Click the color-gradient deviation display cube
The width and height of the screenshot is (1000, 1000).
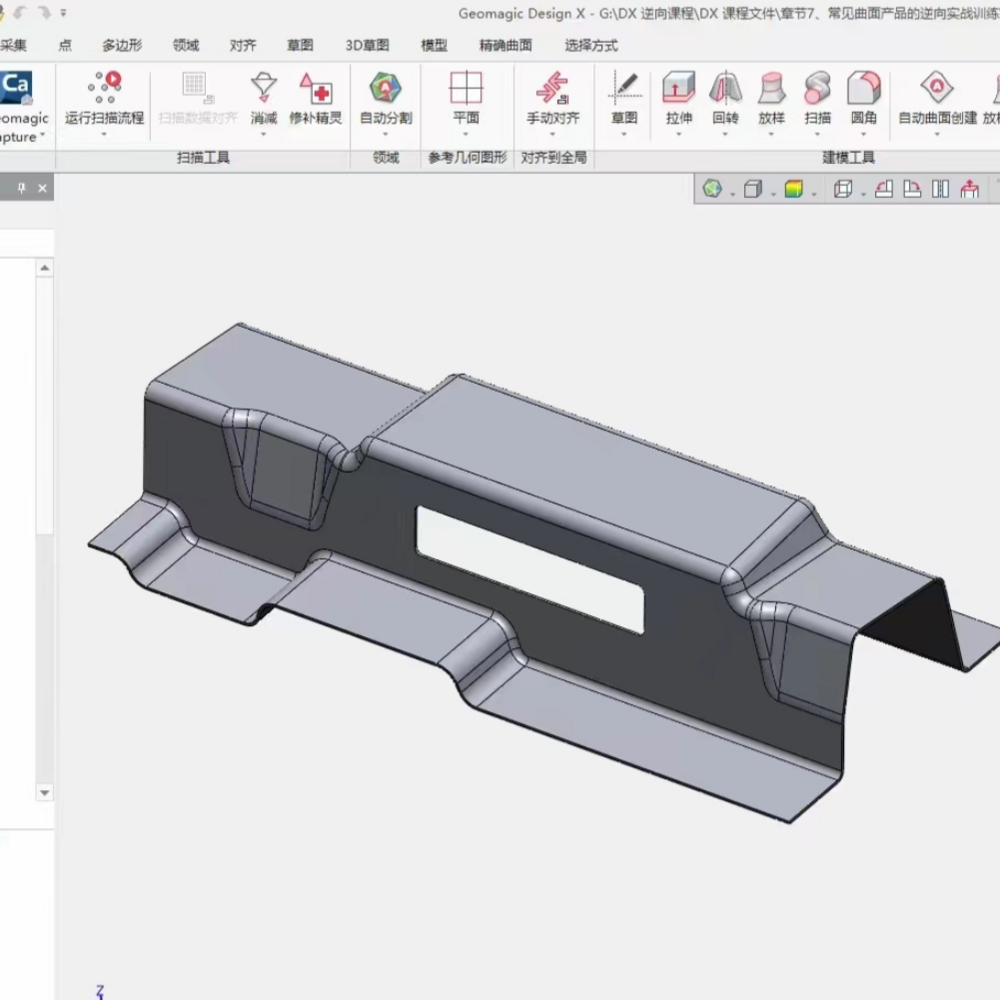[x=794, y=189]
